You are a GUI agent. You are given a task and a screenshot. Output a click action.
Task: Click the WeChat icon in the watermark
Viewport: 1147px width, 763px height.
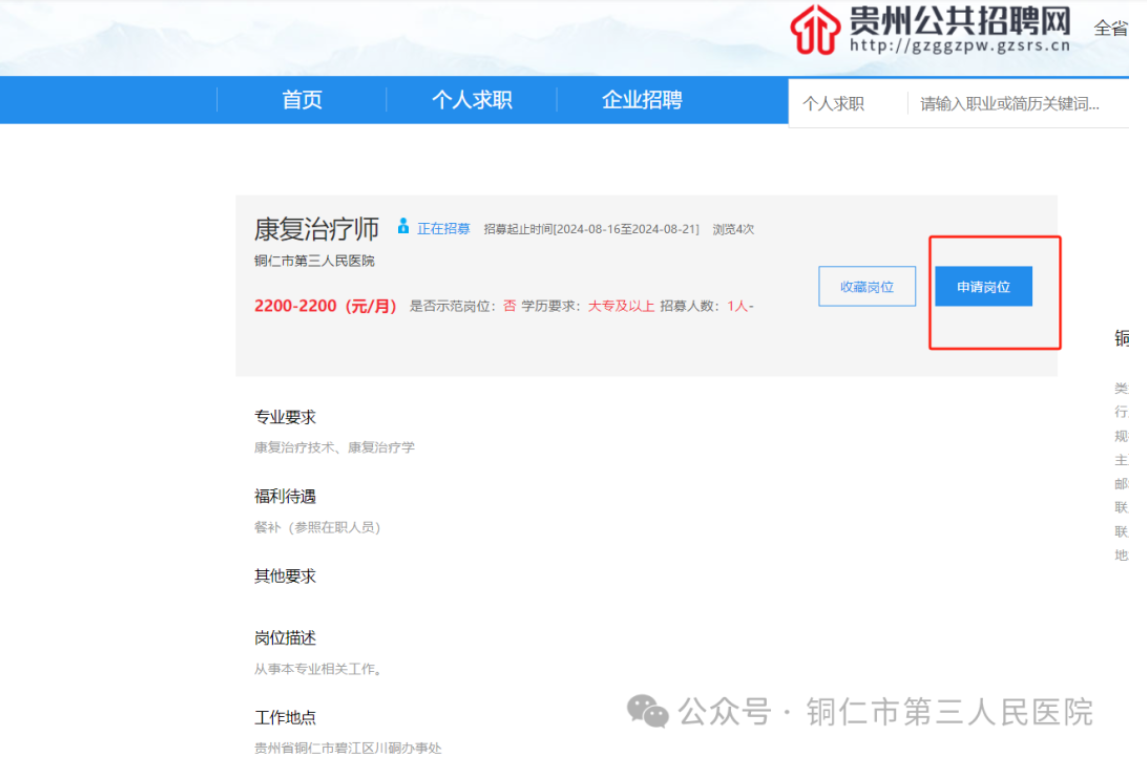[x=647, y=712]
